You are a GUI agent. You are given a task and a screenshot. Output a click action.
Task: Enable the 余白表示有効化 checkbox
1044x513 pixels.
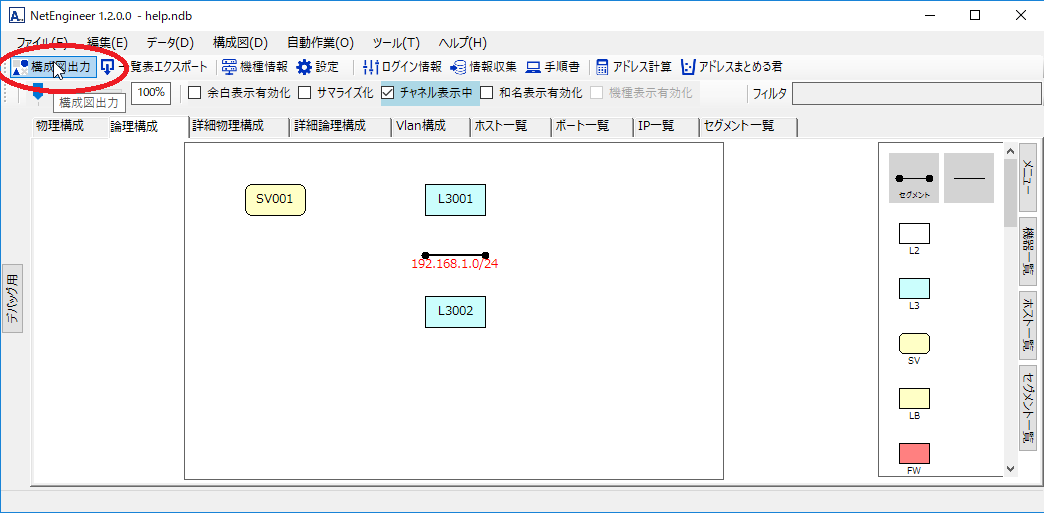(x=195, y=93)
